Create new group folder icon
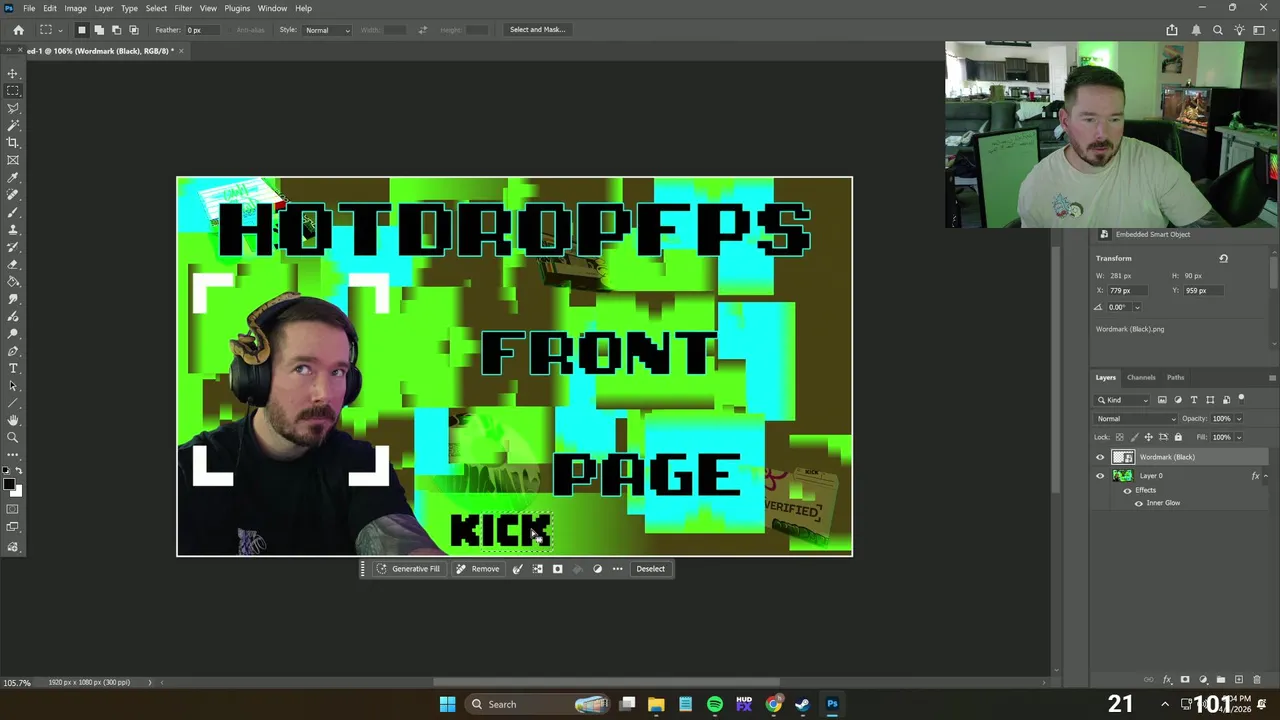 1221,680
